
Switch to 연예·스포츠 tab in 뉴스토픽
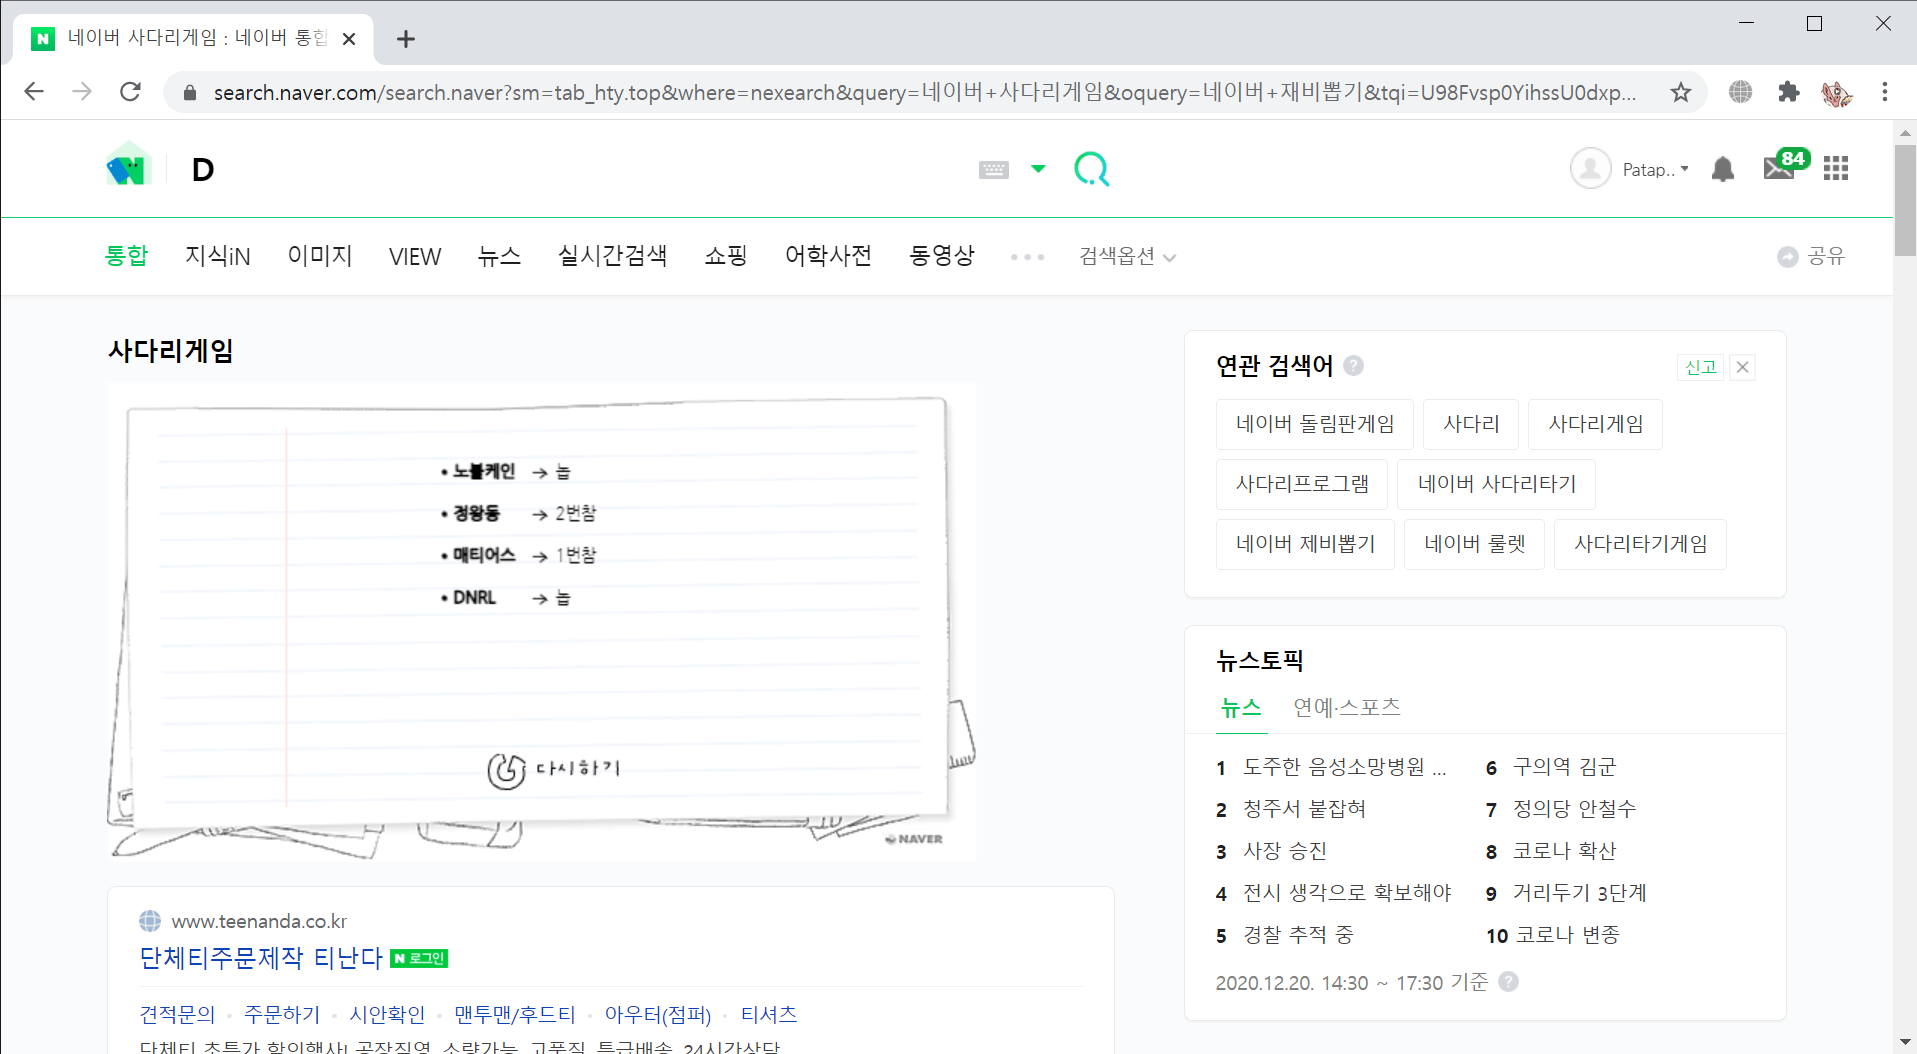[1347, 708]
